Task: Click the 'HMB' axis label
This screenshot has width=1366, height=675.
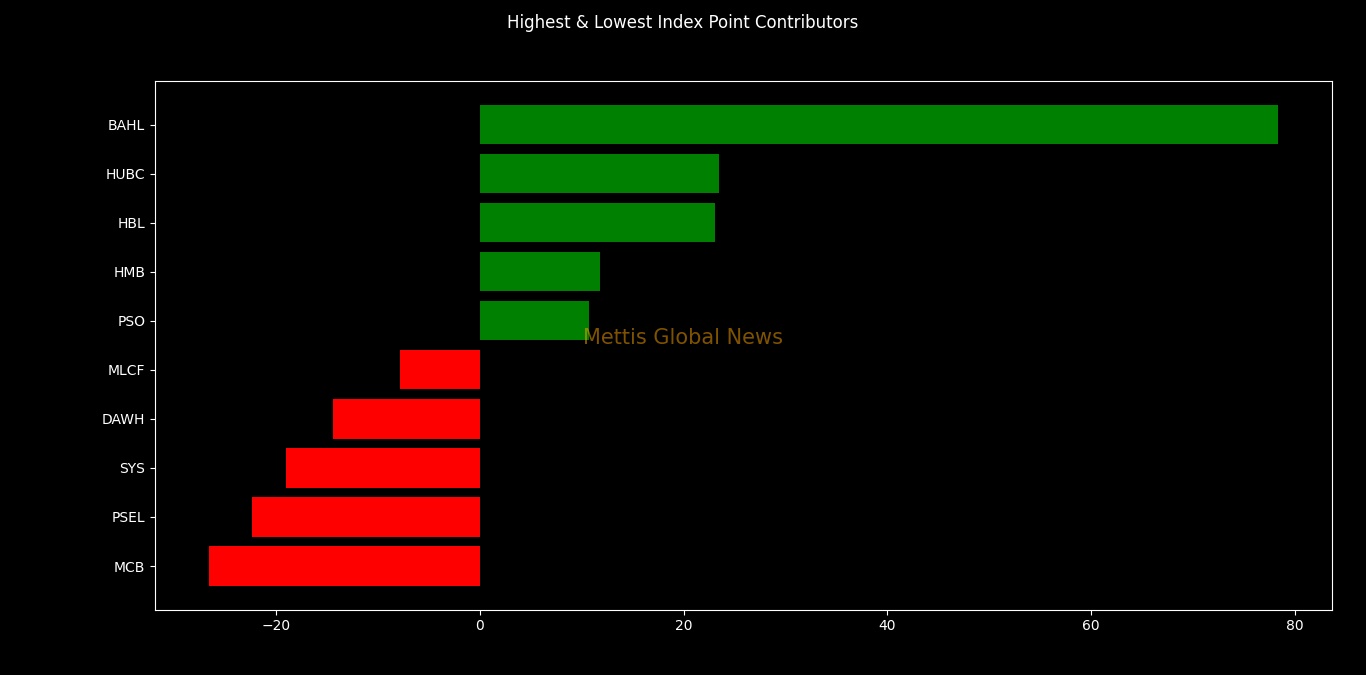Action: coord(129,272)
